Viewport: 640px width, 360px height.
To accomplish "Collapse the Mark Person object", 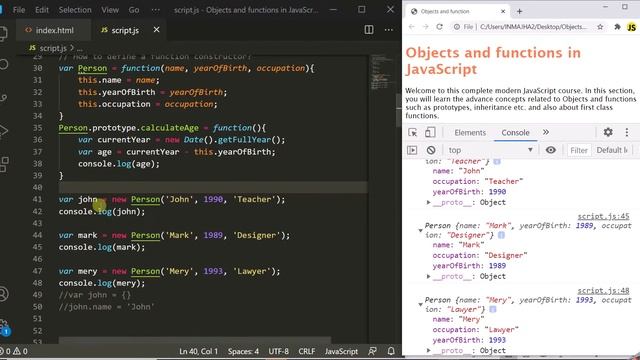I will coord(420,231).
